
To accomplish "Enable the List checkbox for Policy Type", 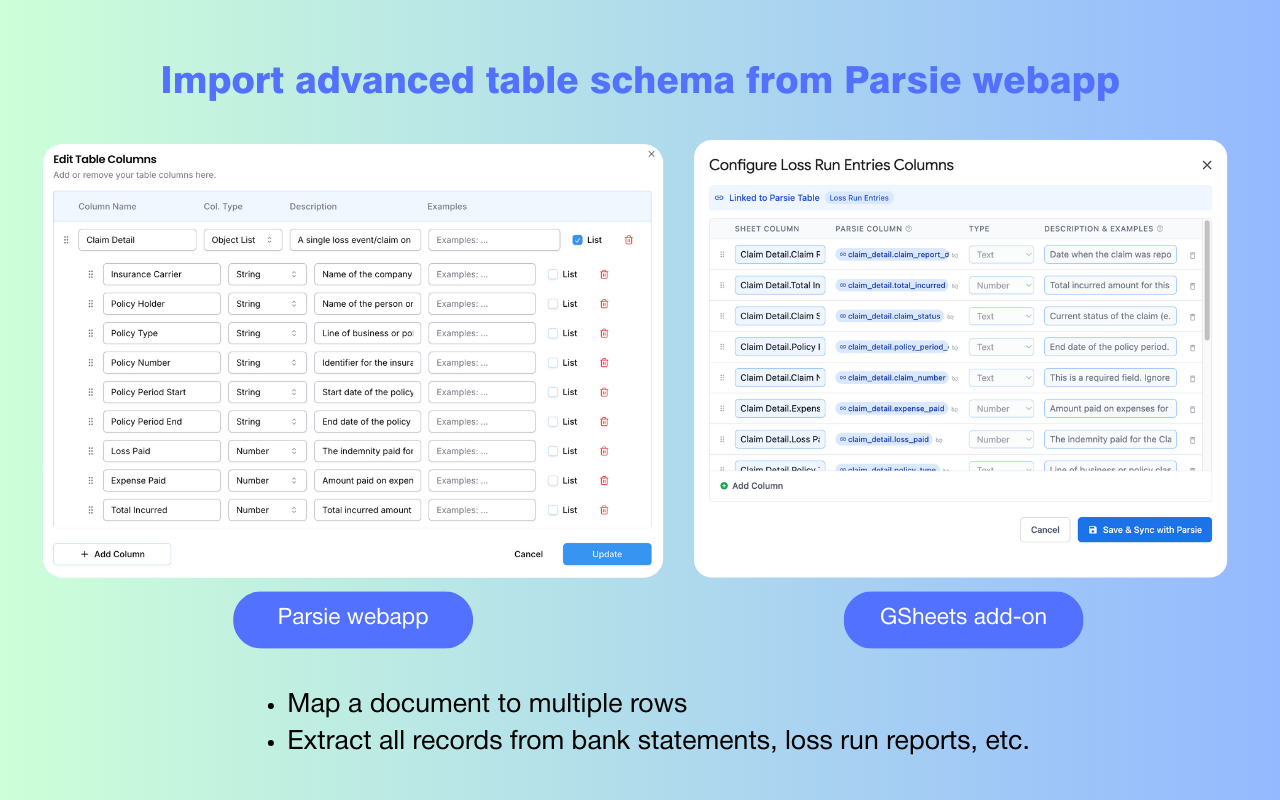I will tap(553, 333).
